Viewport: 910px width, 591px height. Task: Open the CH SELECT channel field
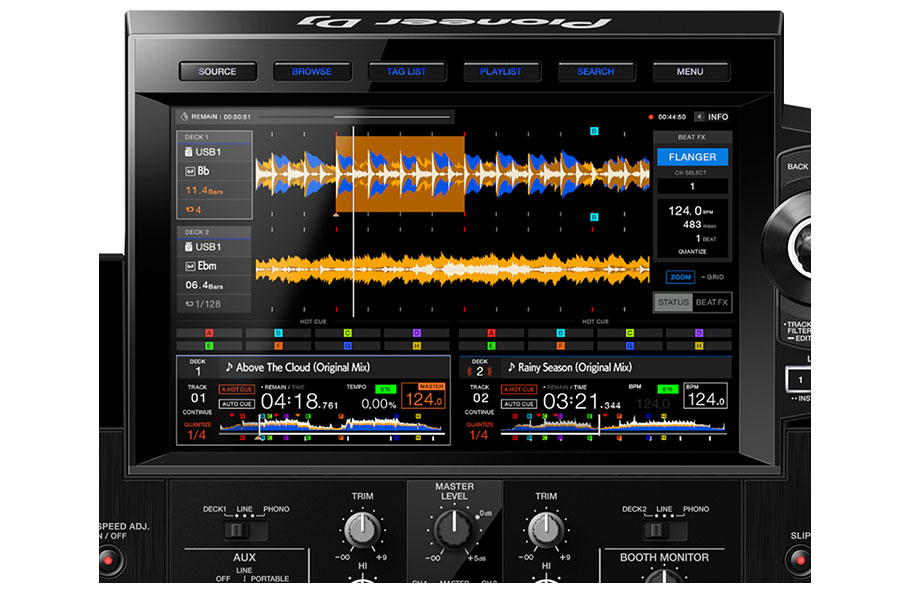[692, 186]
